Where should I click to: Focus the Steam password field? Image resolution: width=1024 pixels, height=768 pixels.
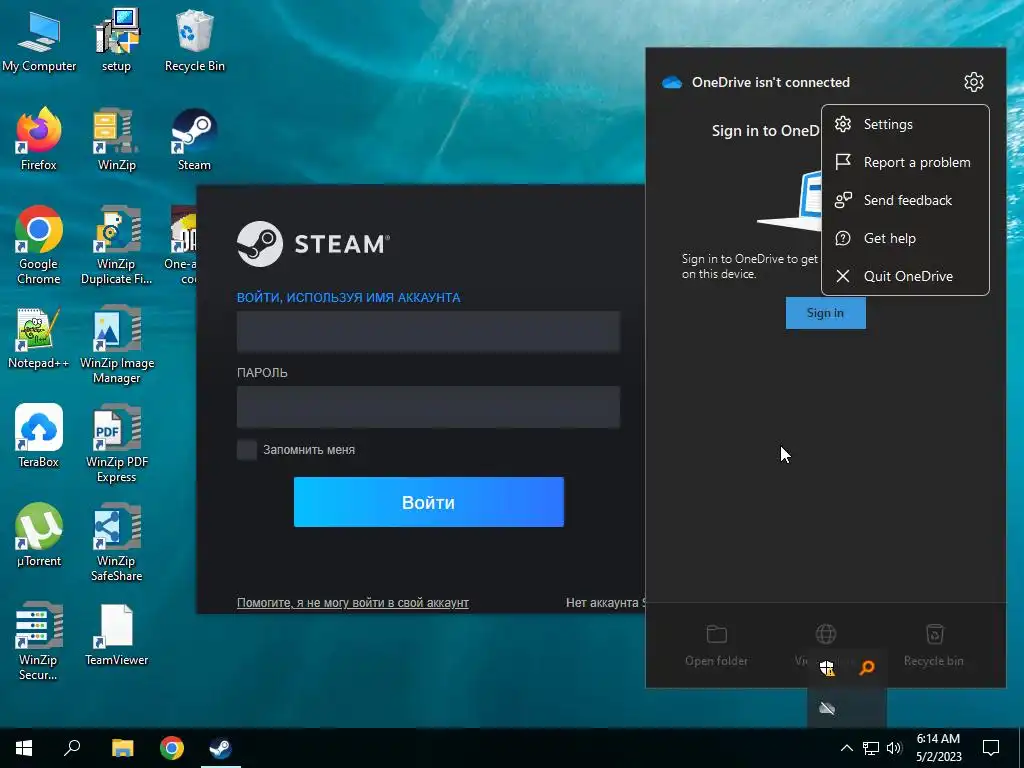coord(428,407)
